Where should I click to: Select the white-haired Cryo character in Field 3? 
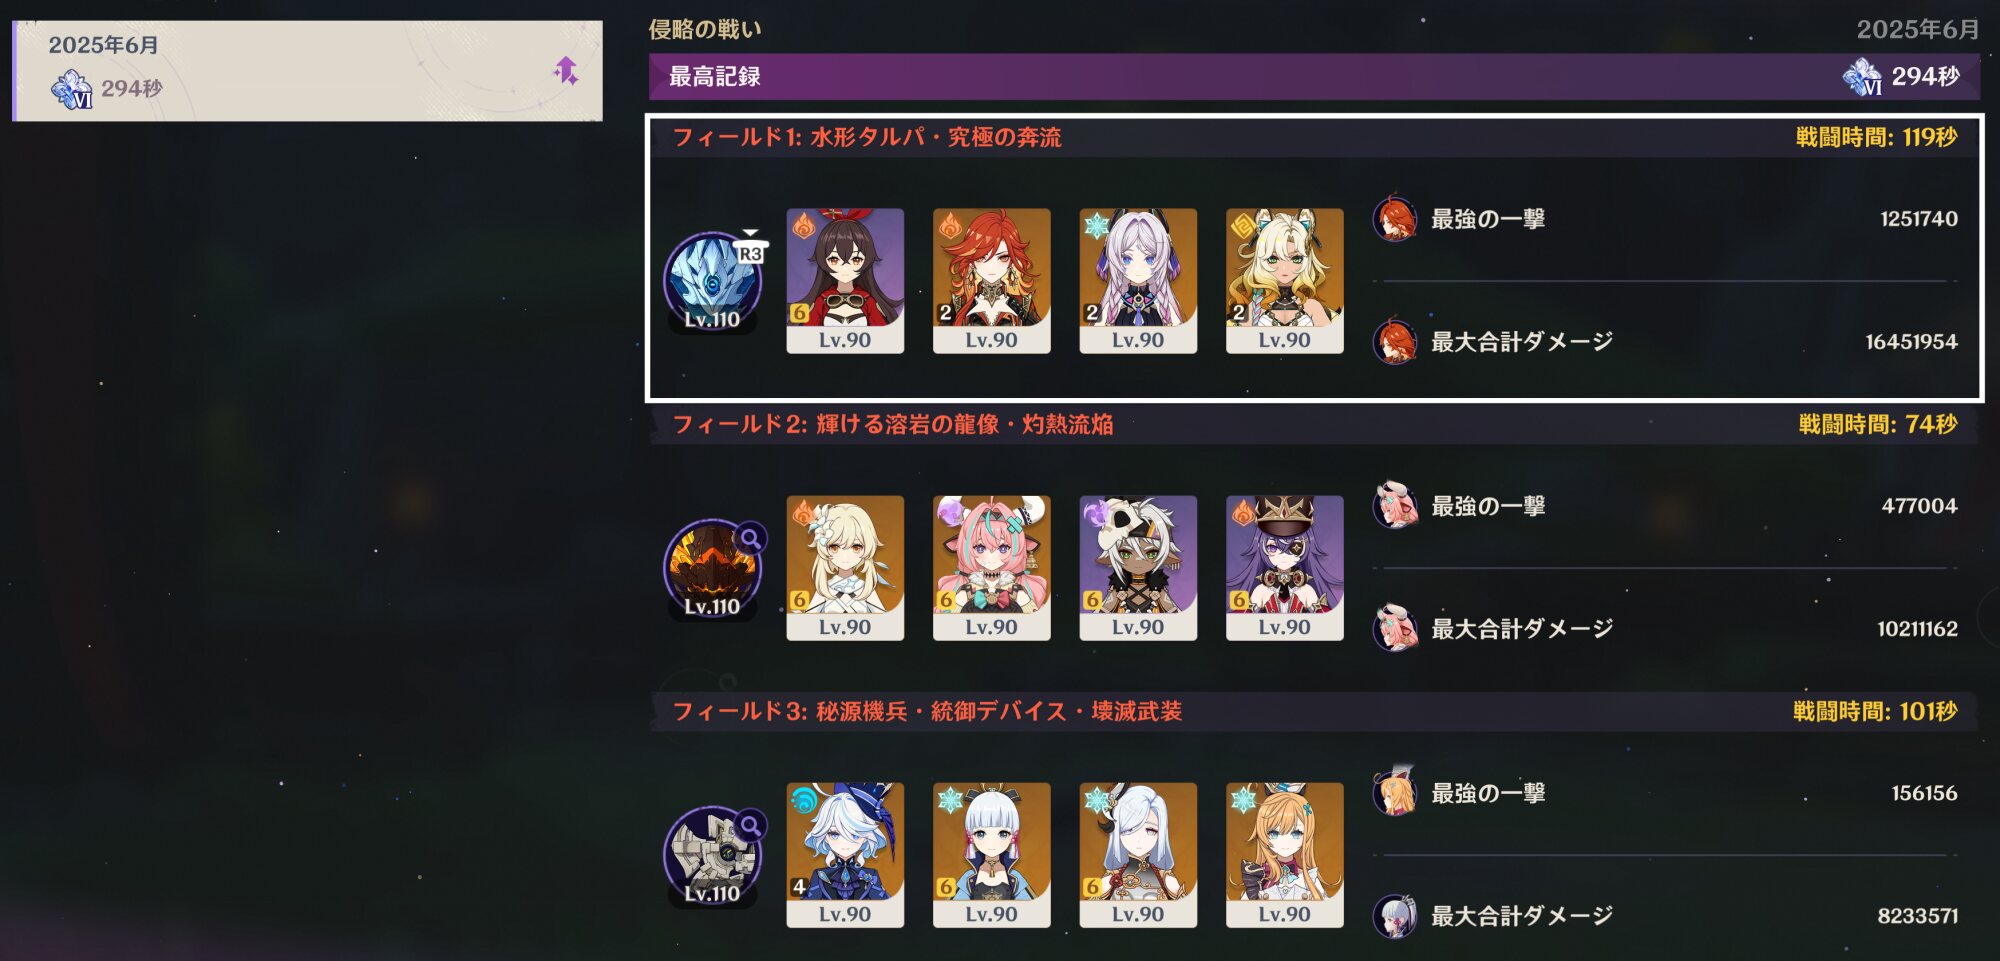click(x=1138, y=855)
